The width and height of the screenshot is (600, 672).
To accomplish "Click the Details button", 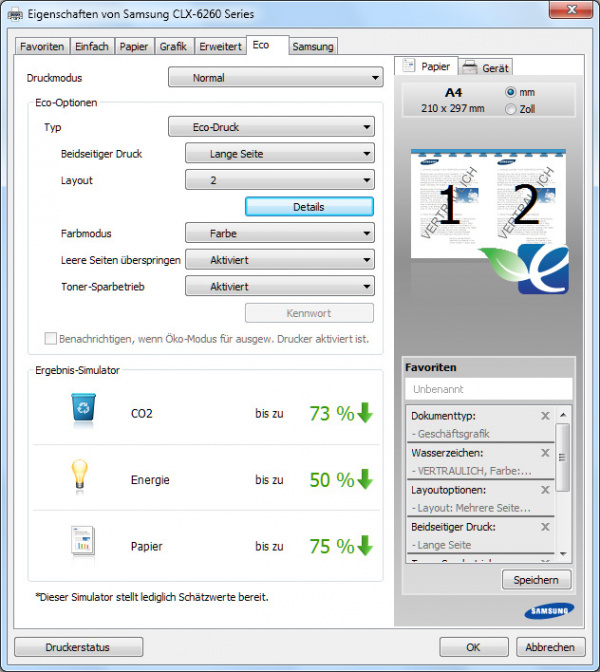I will (309, 206).
